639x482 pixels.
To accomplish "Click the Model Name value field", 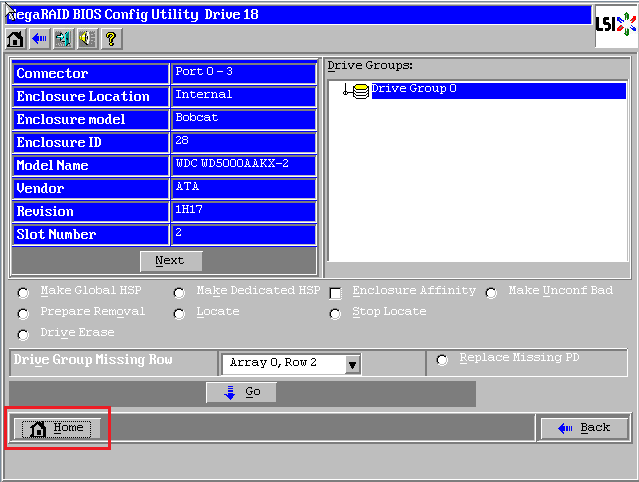I will tap(244, 165).
